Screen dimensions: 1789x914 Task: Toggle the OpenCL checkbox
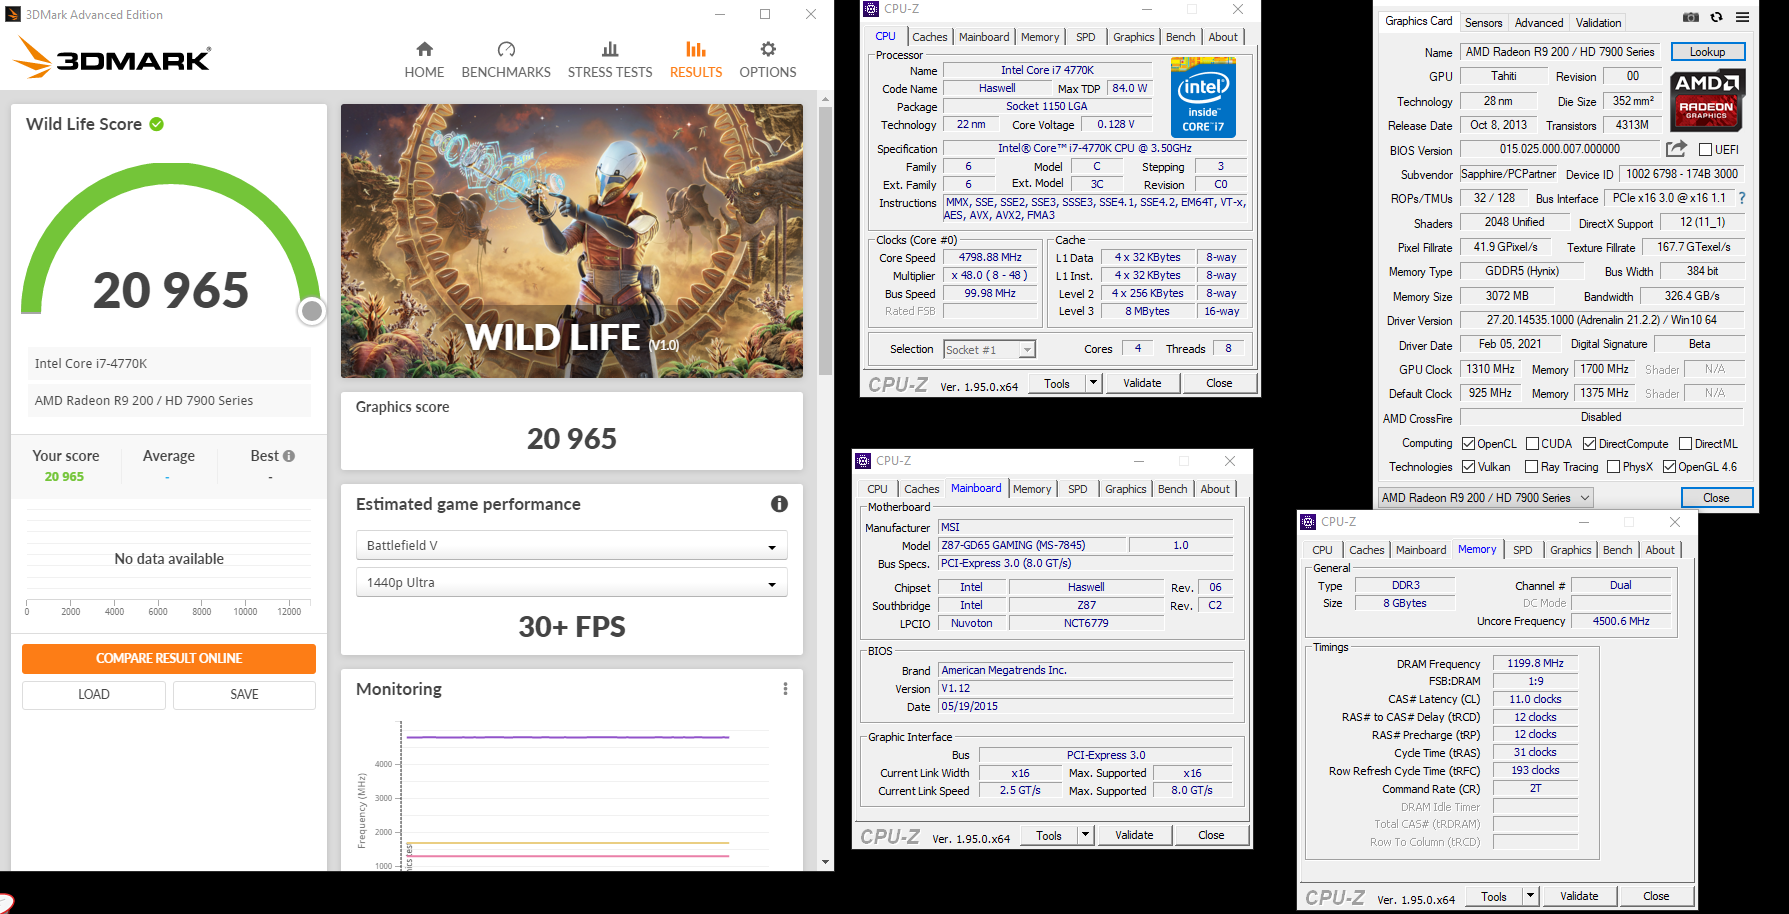pyautogui.click(x=1469, y=444)
